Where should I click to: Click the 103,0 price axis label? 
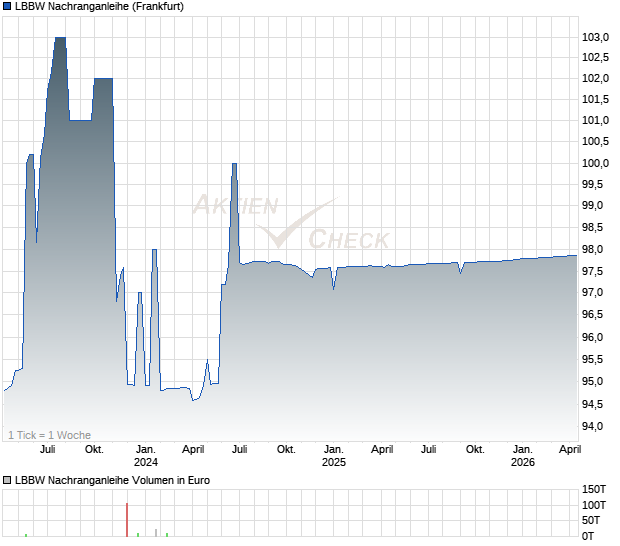pyautogui.click(x=595, y=38)
